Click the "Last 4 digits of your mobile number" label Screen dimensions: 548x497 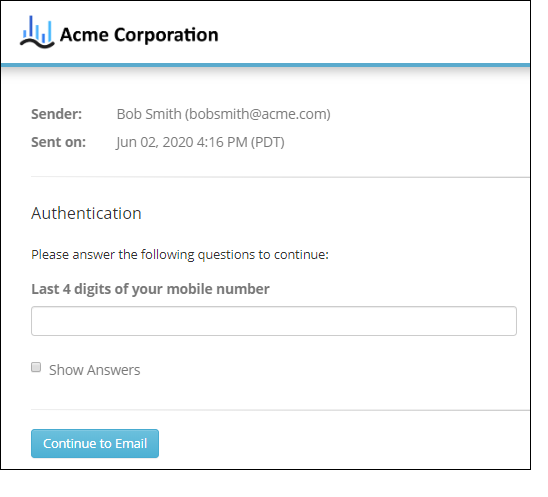[150, 289]
